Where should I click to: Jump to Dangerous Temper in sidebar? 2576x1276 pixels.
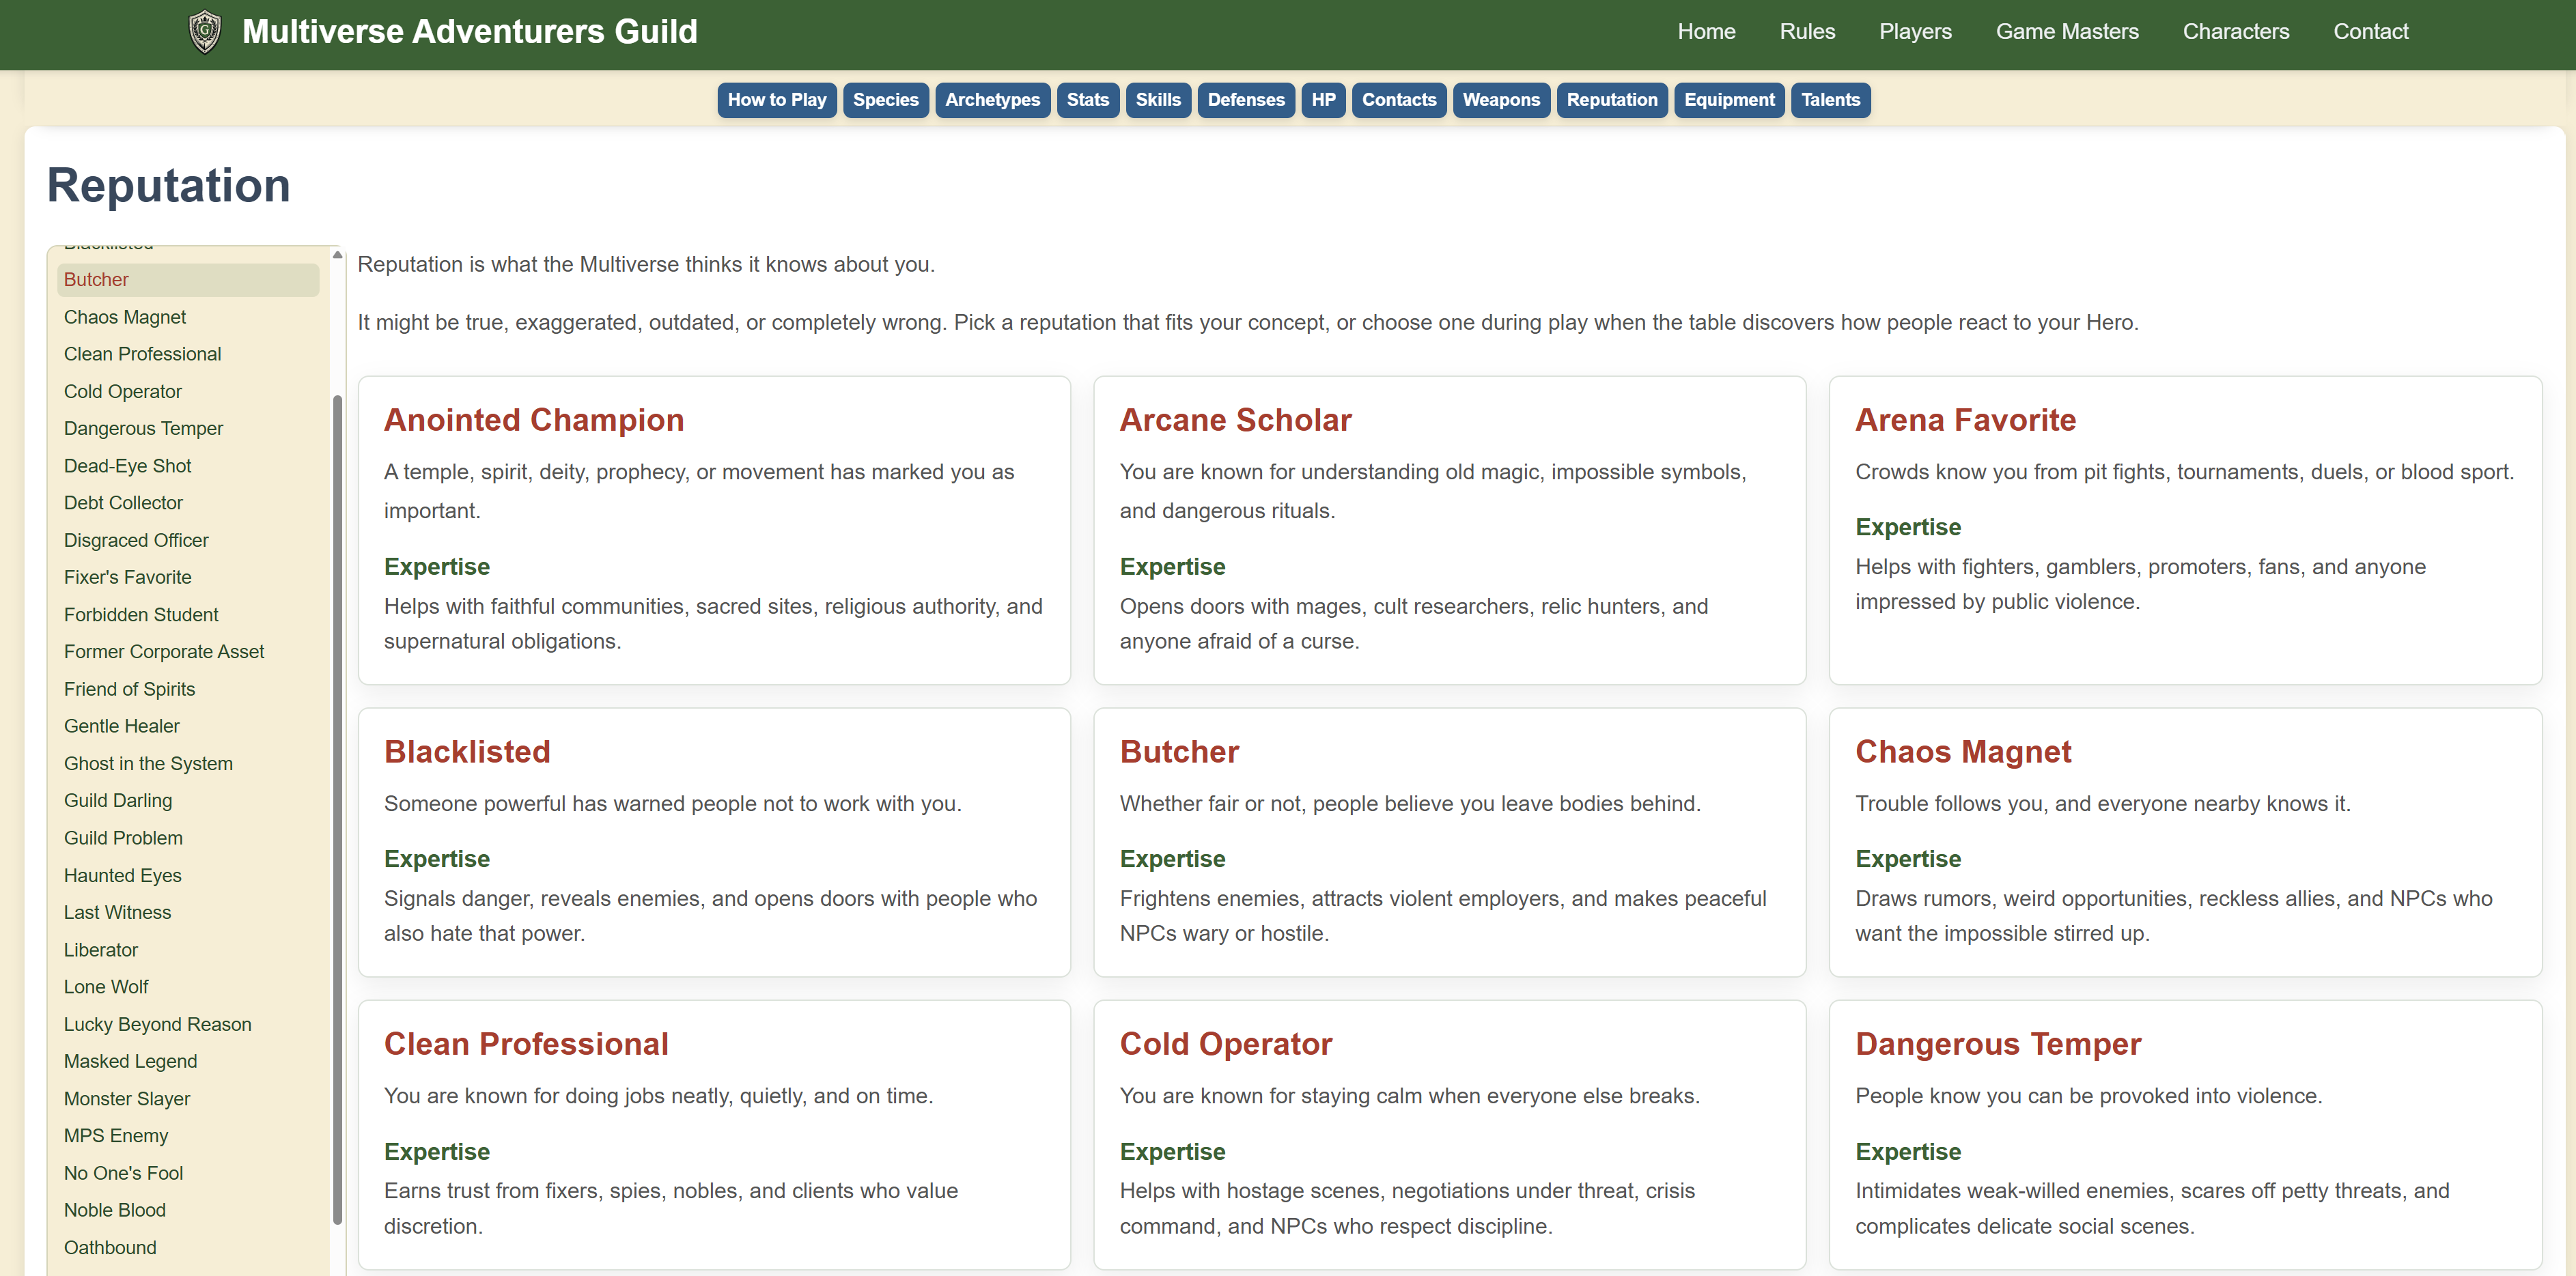click(x=188, y=429)
